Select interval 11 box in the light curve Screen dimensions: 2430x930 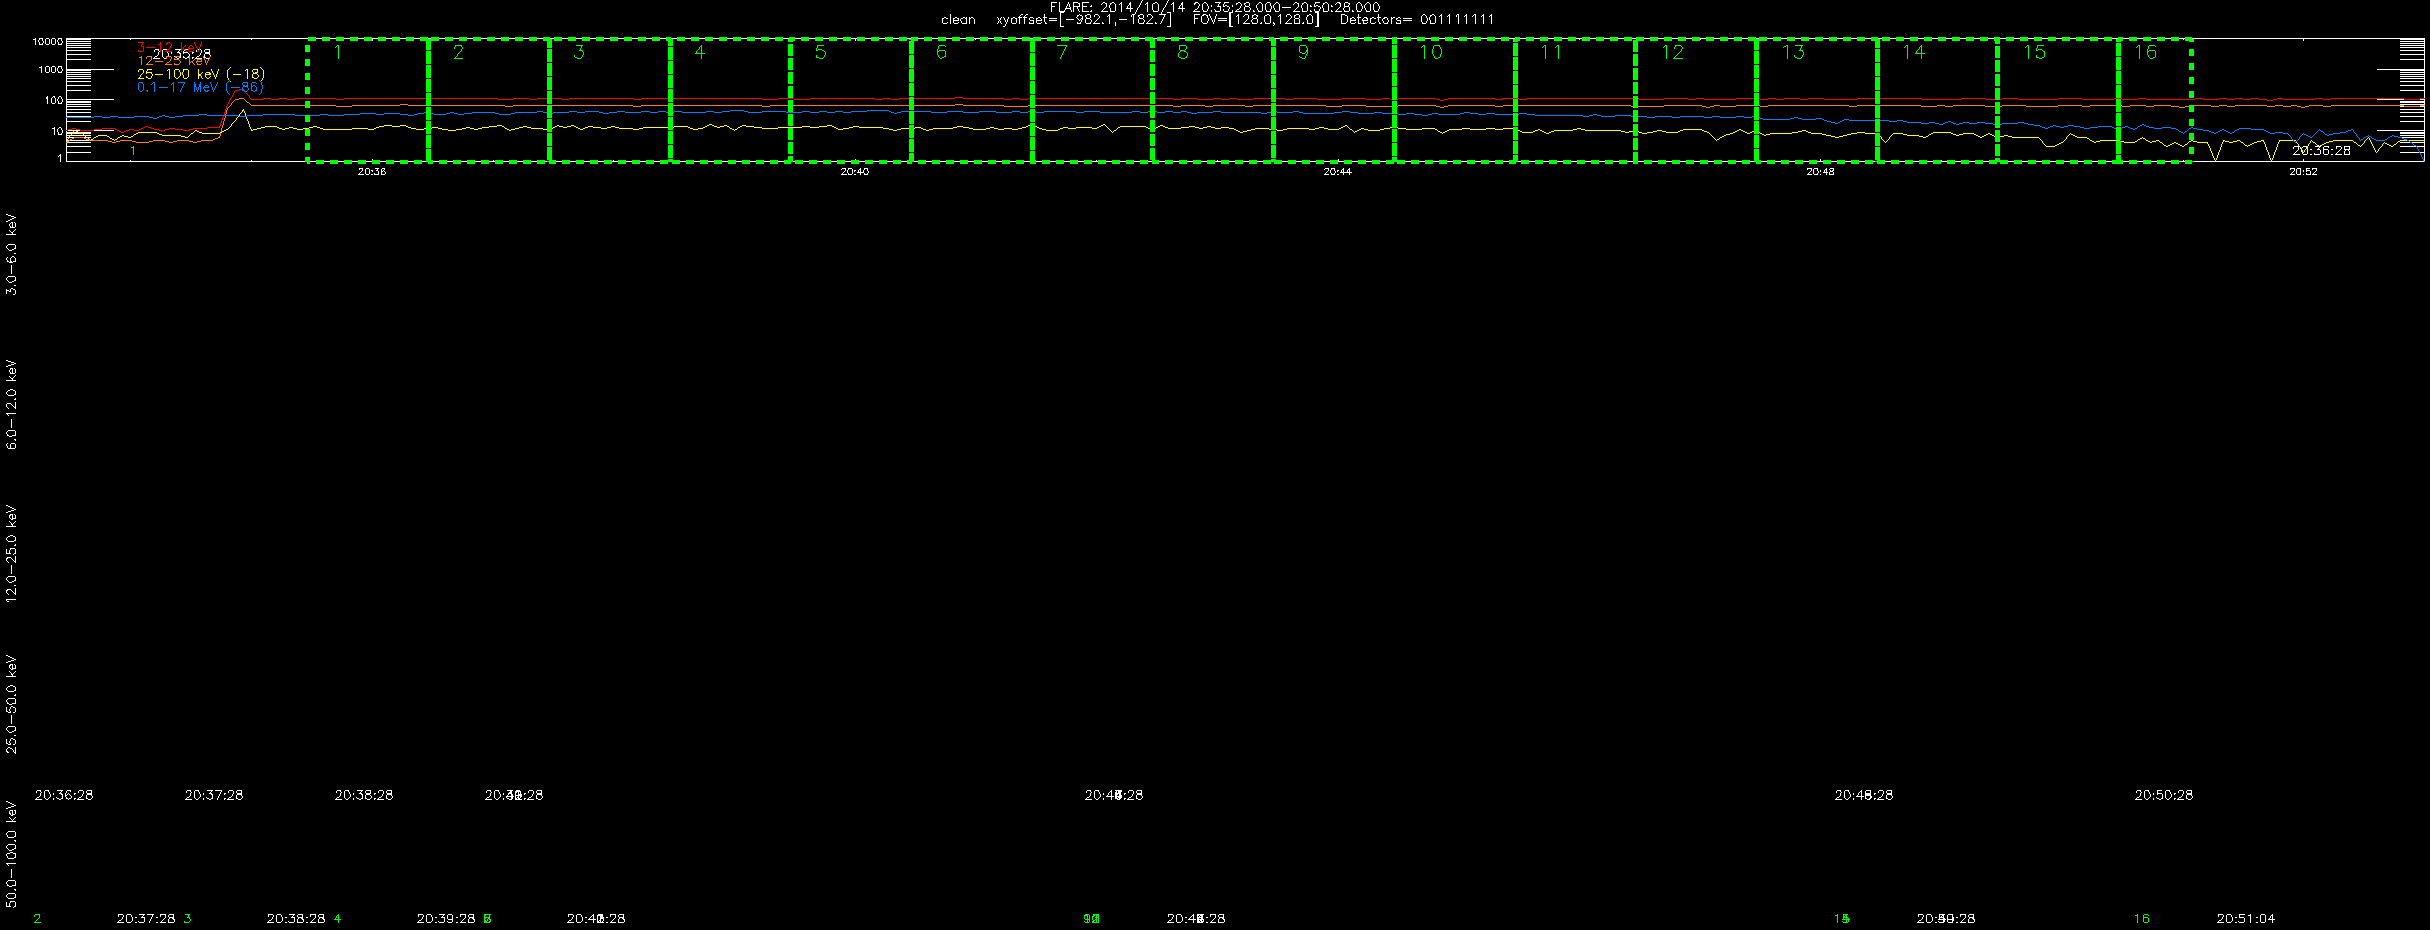coord(1575,100)
